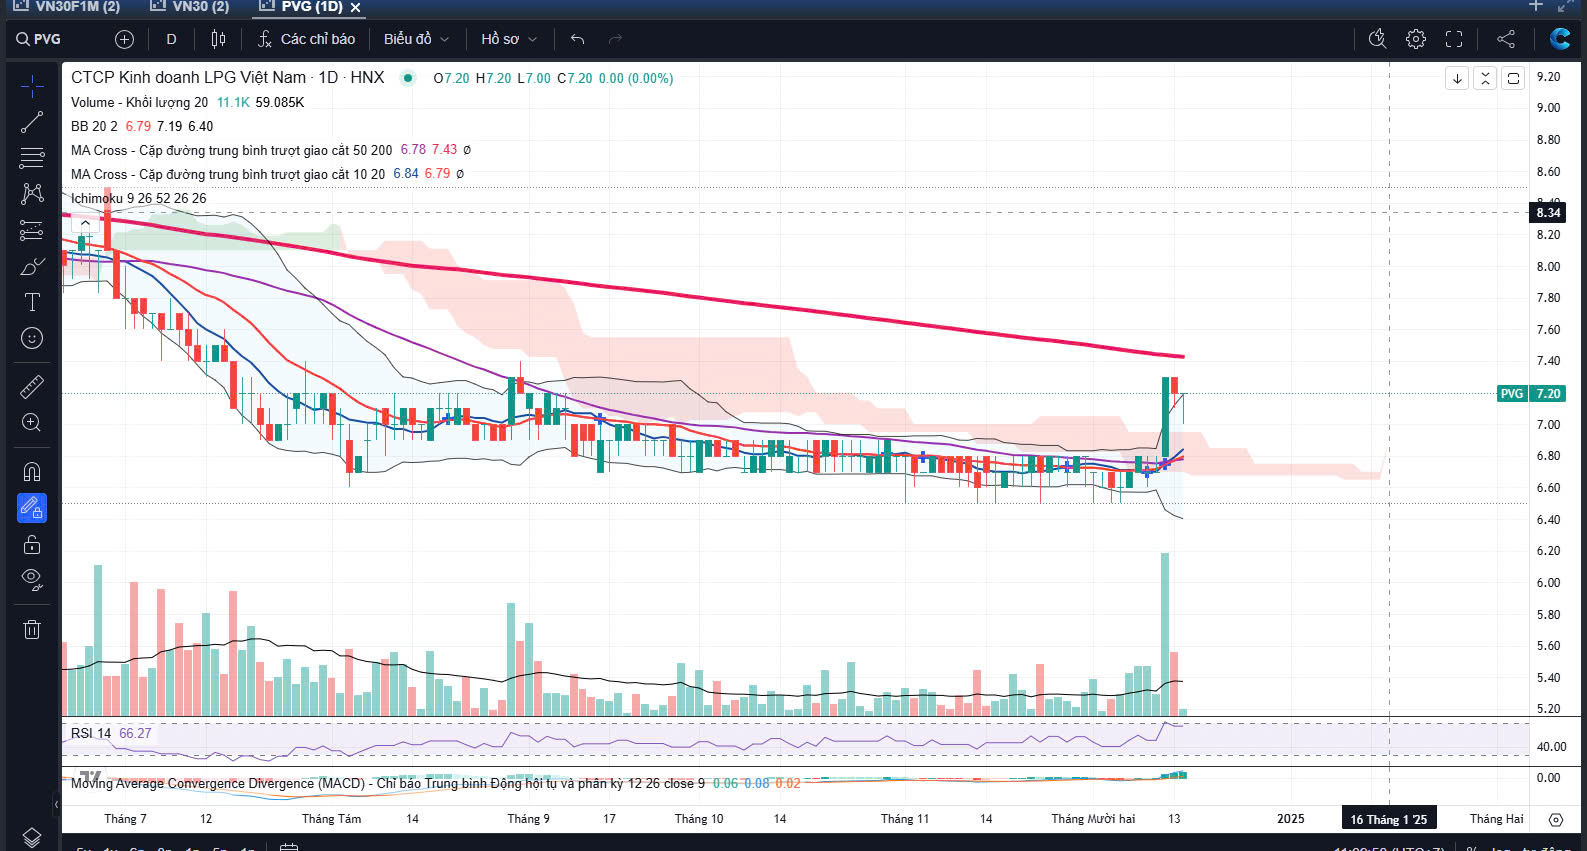Open the candlestick chart style menu
This screenshot has height=851, width=1587.
[x=218, y=39]
